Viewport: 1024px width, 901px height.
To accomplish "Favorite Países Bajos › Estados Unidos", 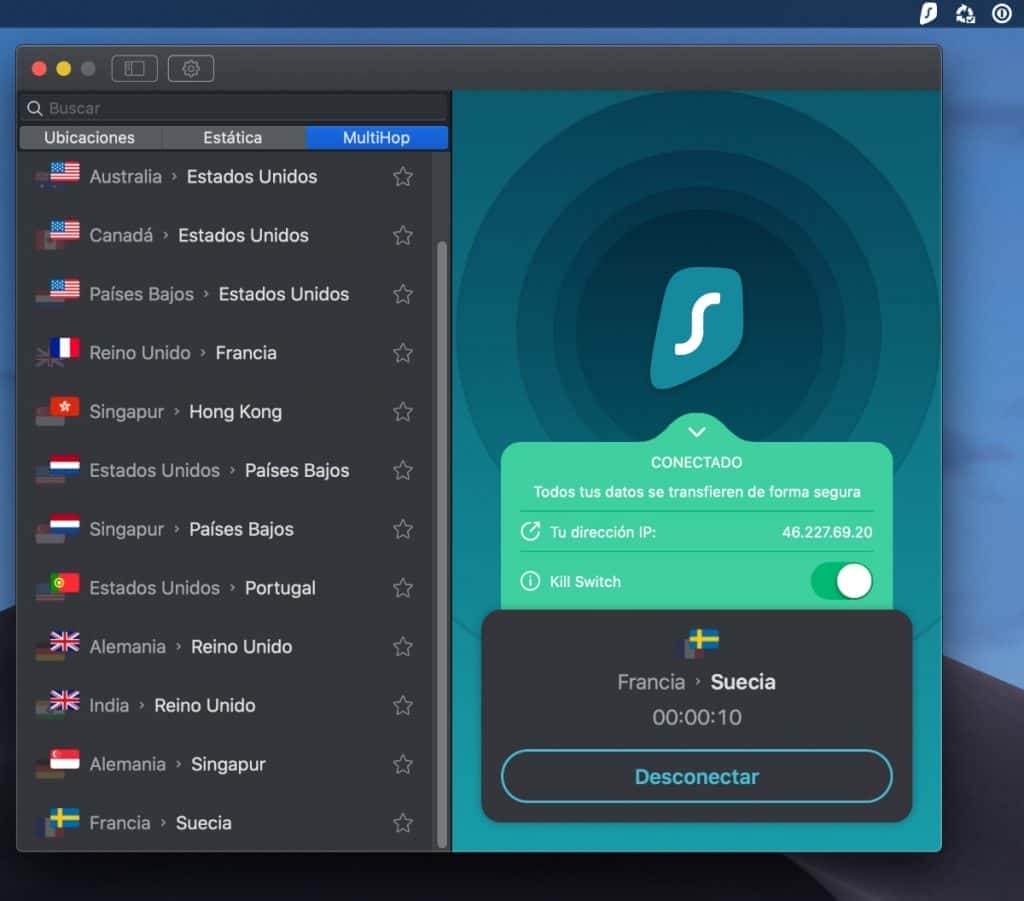I will [403, 294].
